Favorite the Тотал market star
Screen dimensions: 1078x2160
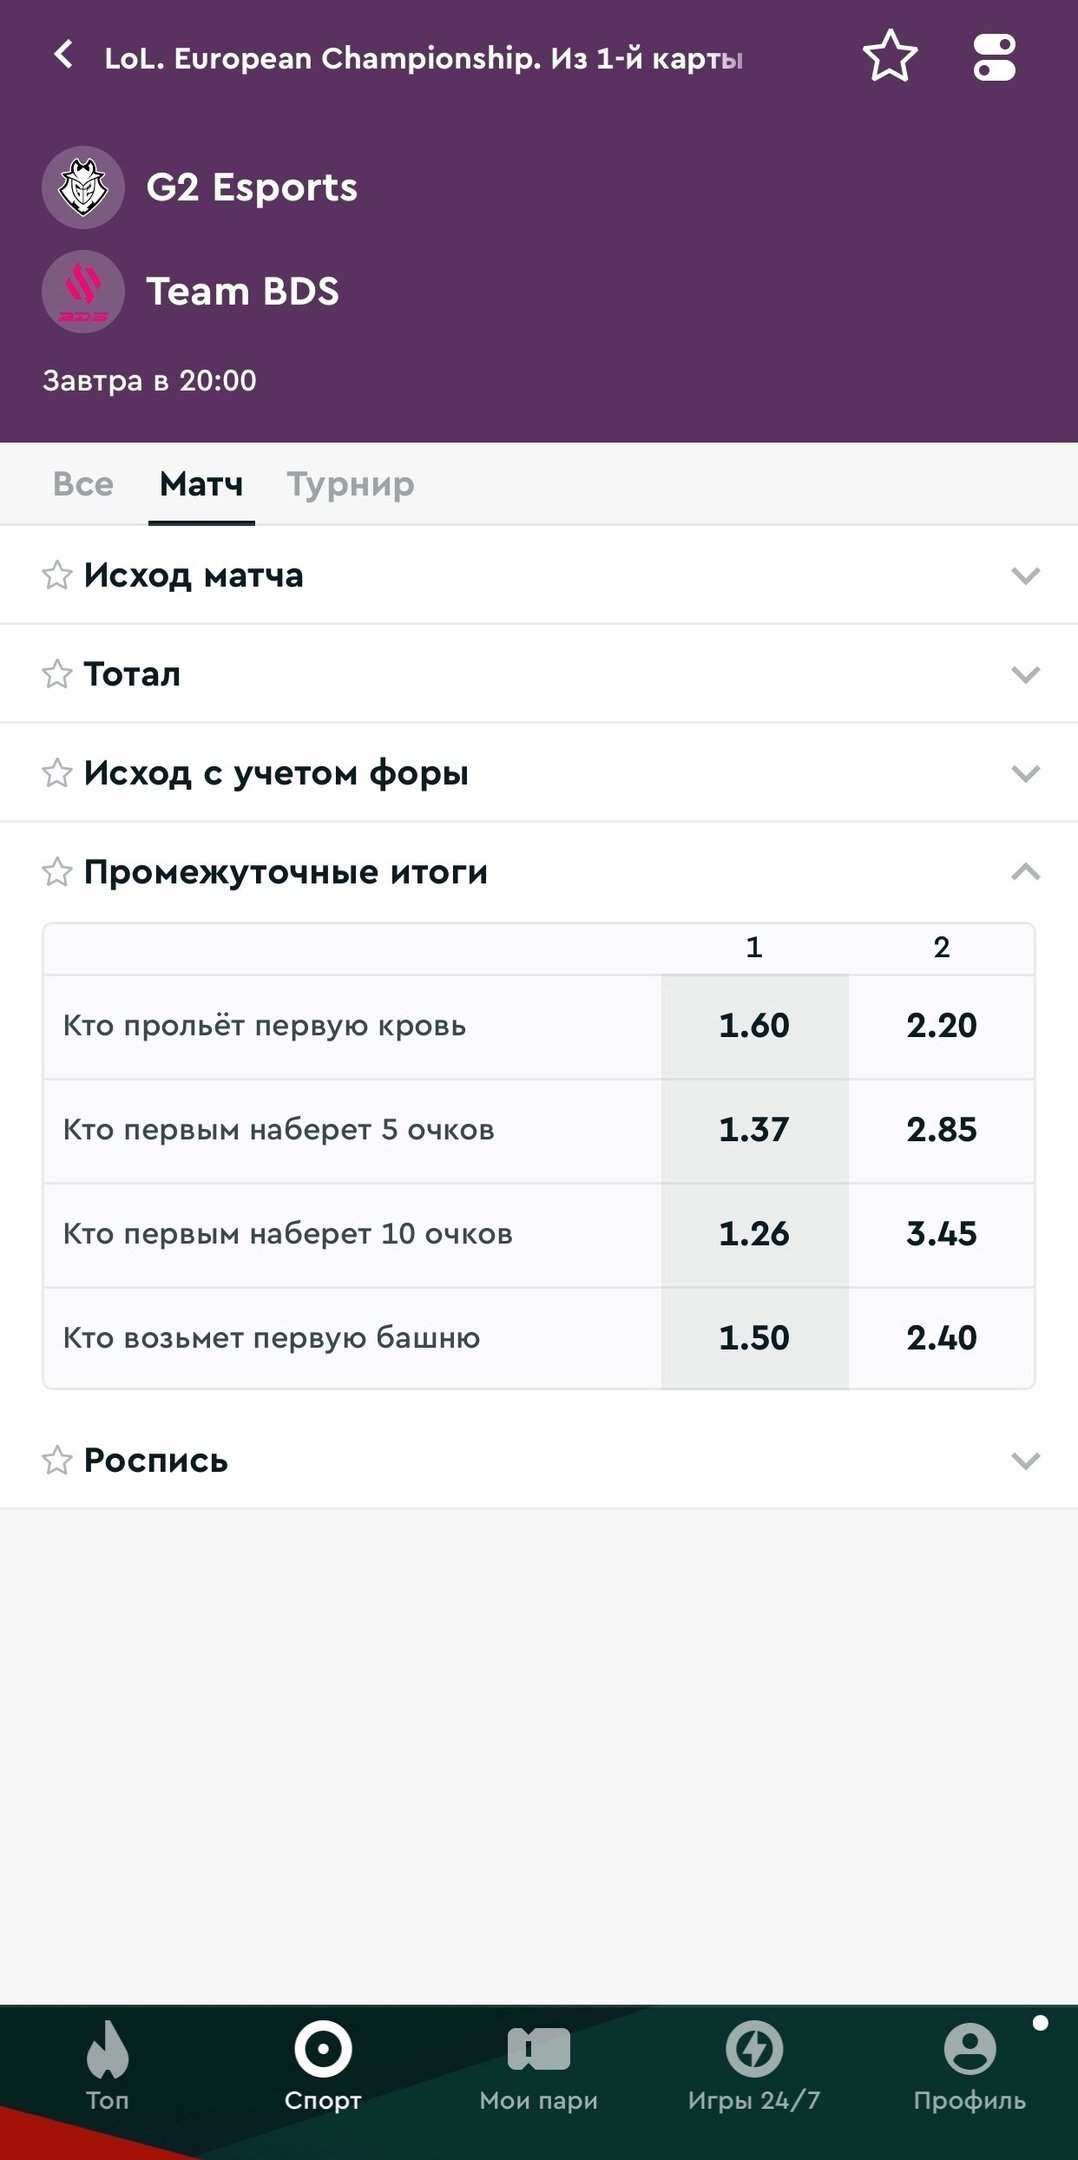tap(57, 674)
